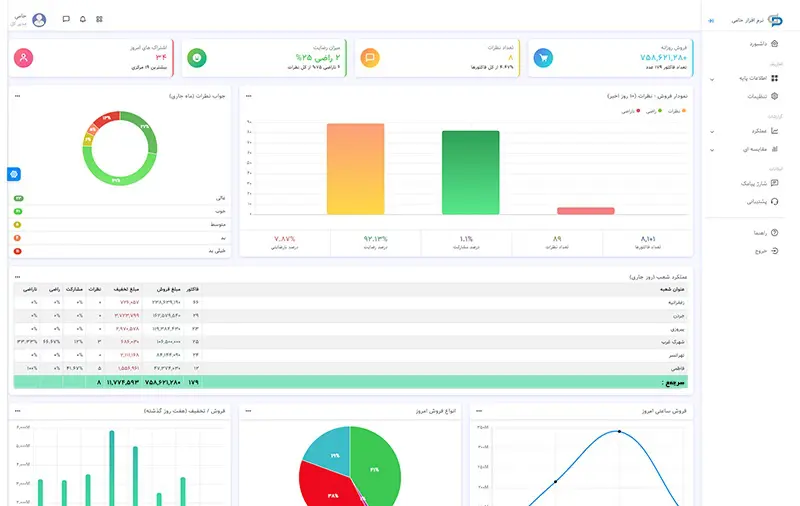800x506 pixels.
Task: Click the ۹۲.۱۳% satisfaction percentage value
Action: click(376, 239)
